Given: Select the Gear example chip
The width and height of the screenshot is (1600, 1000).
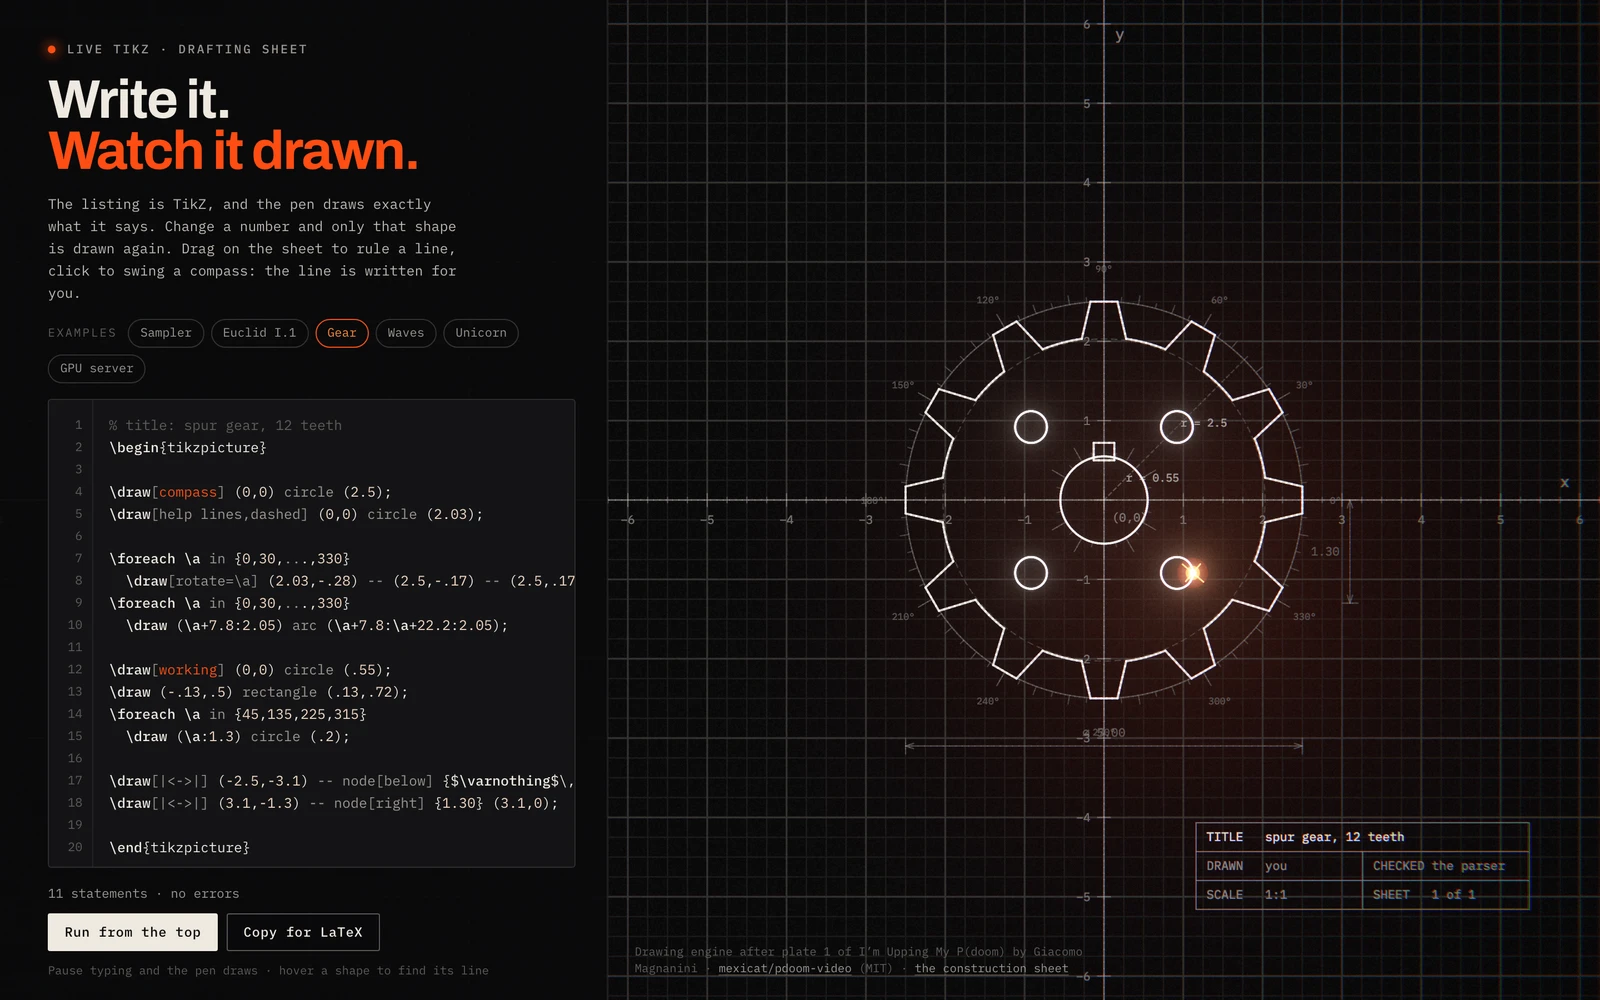Looking at the screenshot, I should coord(342,333).
